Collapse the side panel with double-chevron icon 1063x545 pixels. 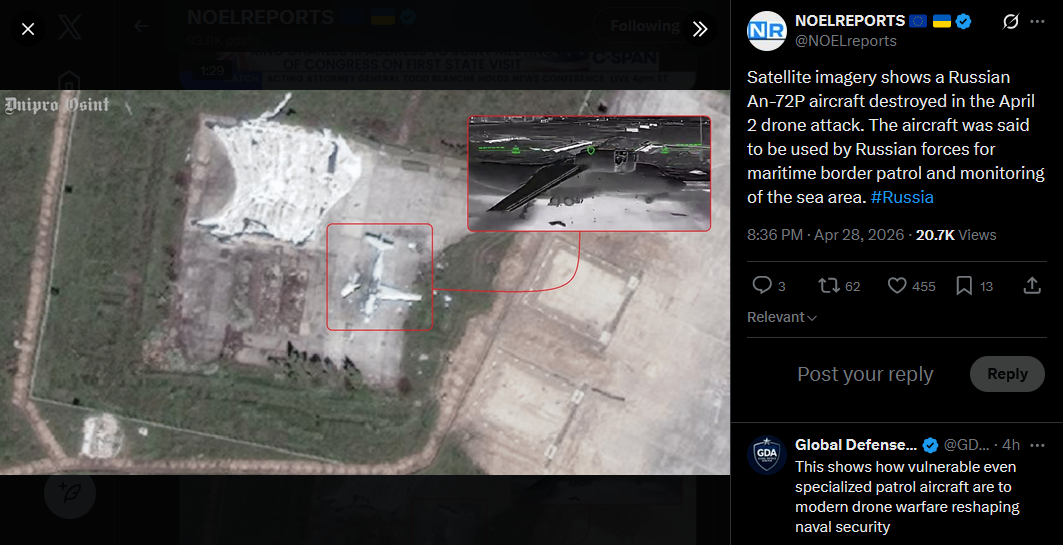click(x=700, y=29)
